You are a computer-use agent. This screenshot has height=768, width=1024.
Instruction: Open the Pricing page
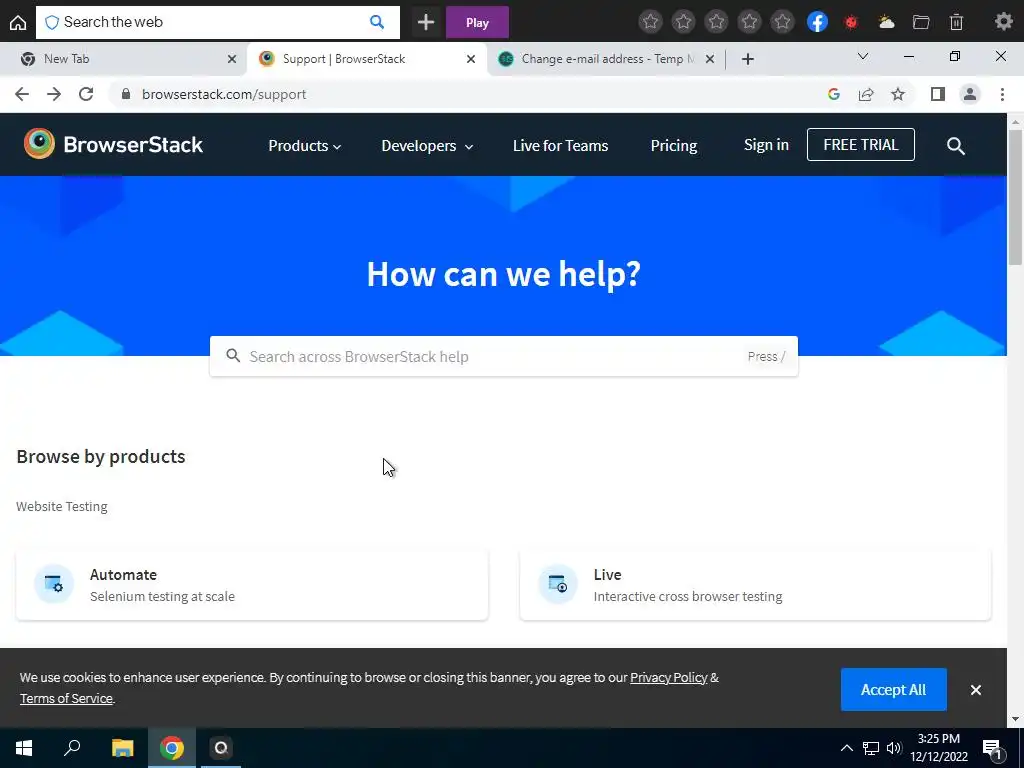point(674,146)
